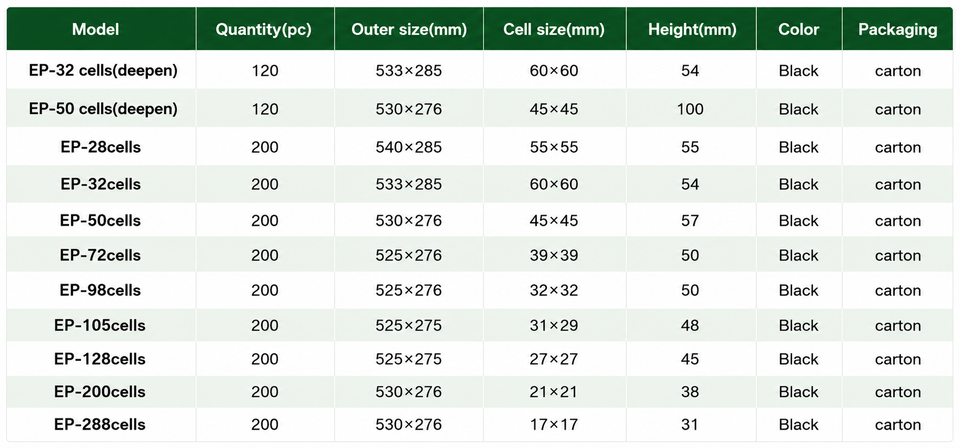
Task: Click the Outer size(mm) header
Action: tap(408, 29)
